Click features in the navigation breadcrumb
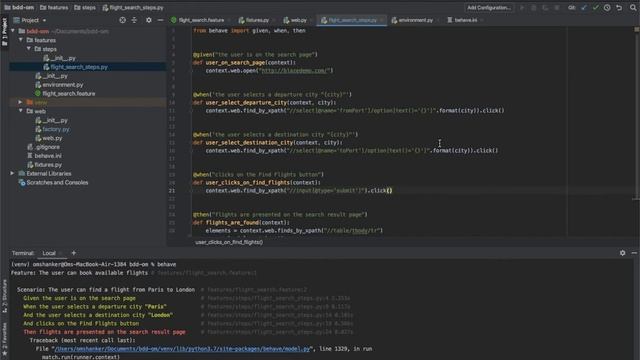The image size is (640, 360). click(x=54, y=7)
